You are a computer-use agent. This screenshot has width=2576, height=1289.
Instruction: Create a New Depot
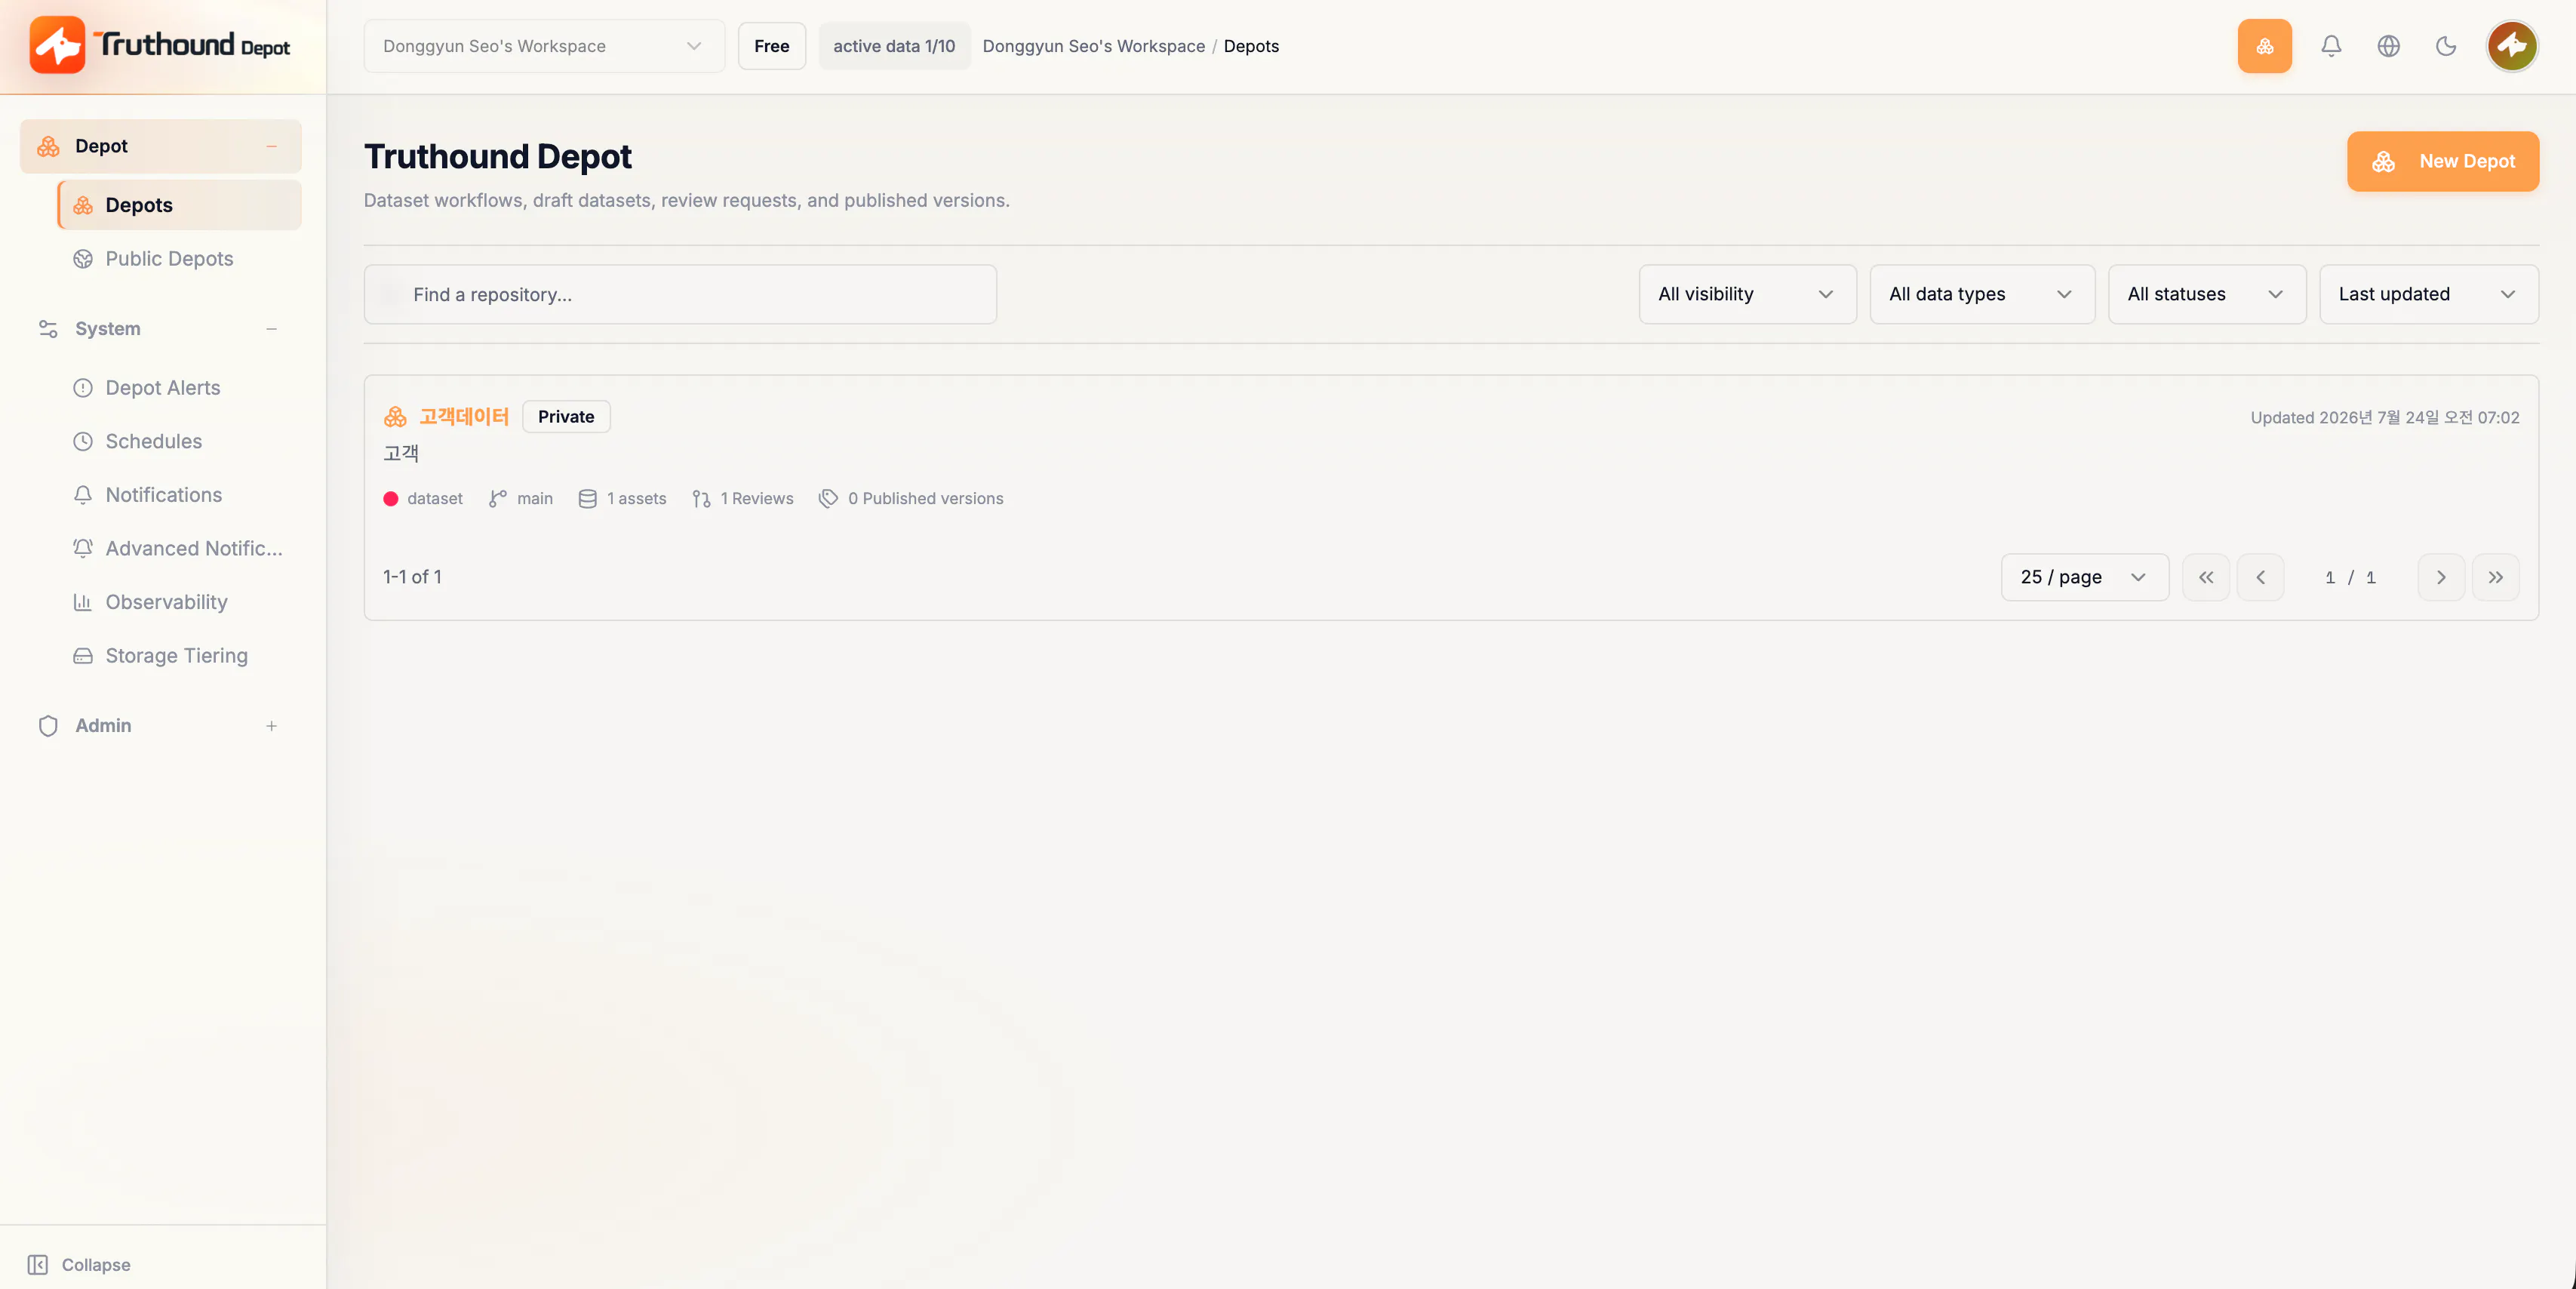(x=2442, y=161)
